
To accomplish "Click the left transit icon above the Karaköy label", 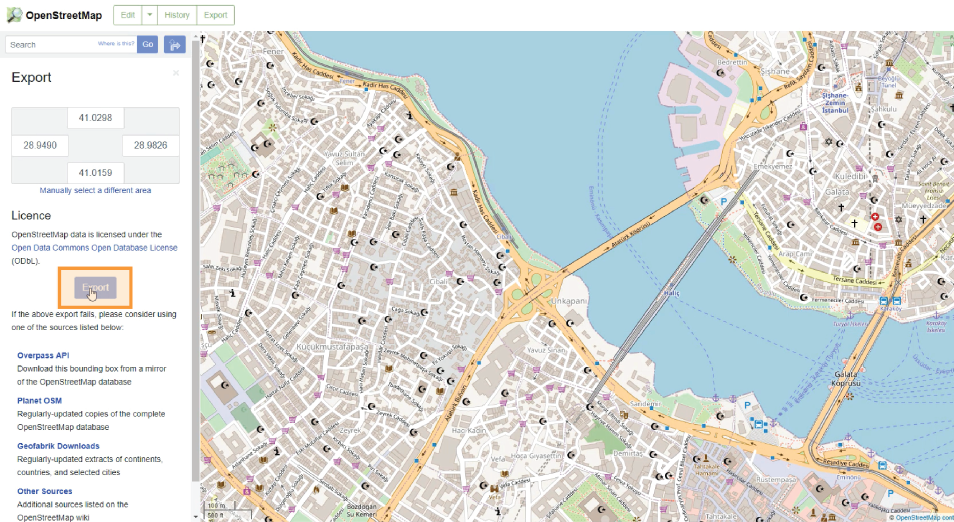I will 885,301.
